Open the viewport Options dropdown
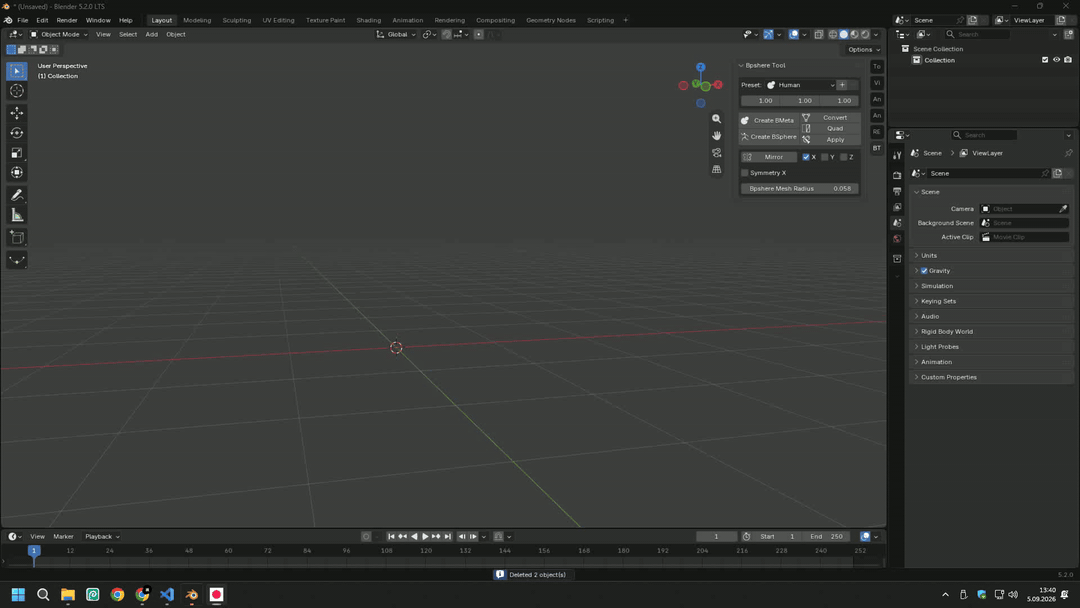Viewport: 1080px width, 608px height. coord(863,50)
